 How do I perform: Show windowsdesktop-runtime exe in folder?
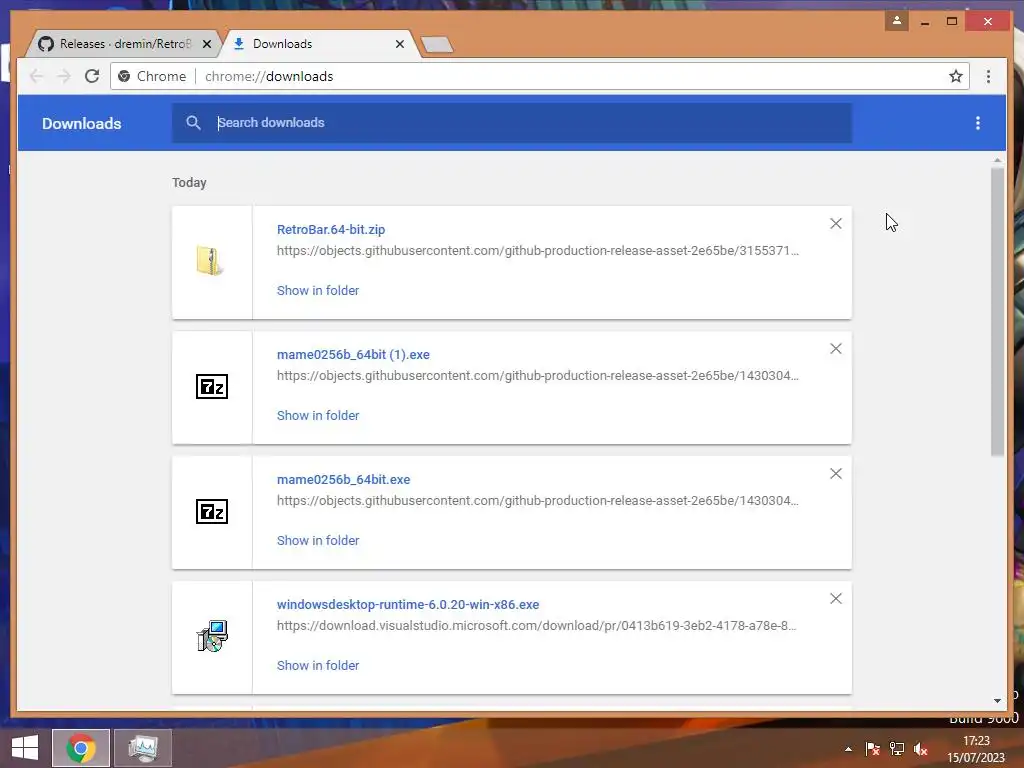point(317,665)
